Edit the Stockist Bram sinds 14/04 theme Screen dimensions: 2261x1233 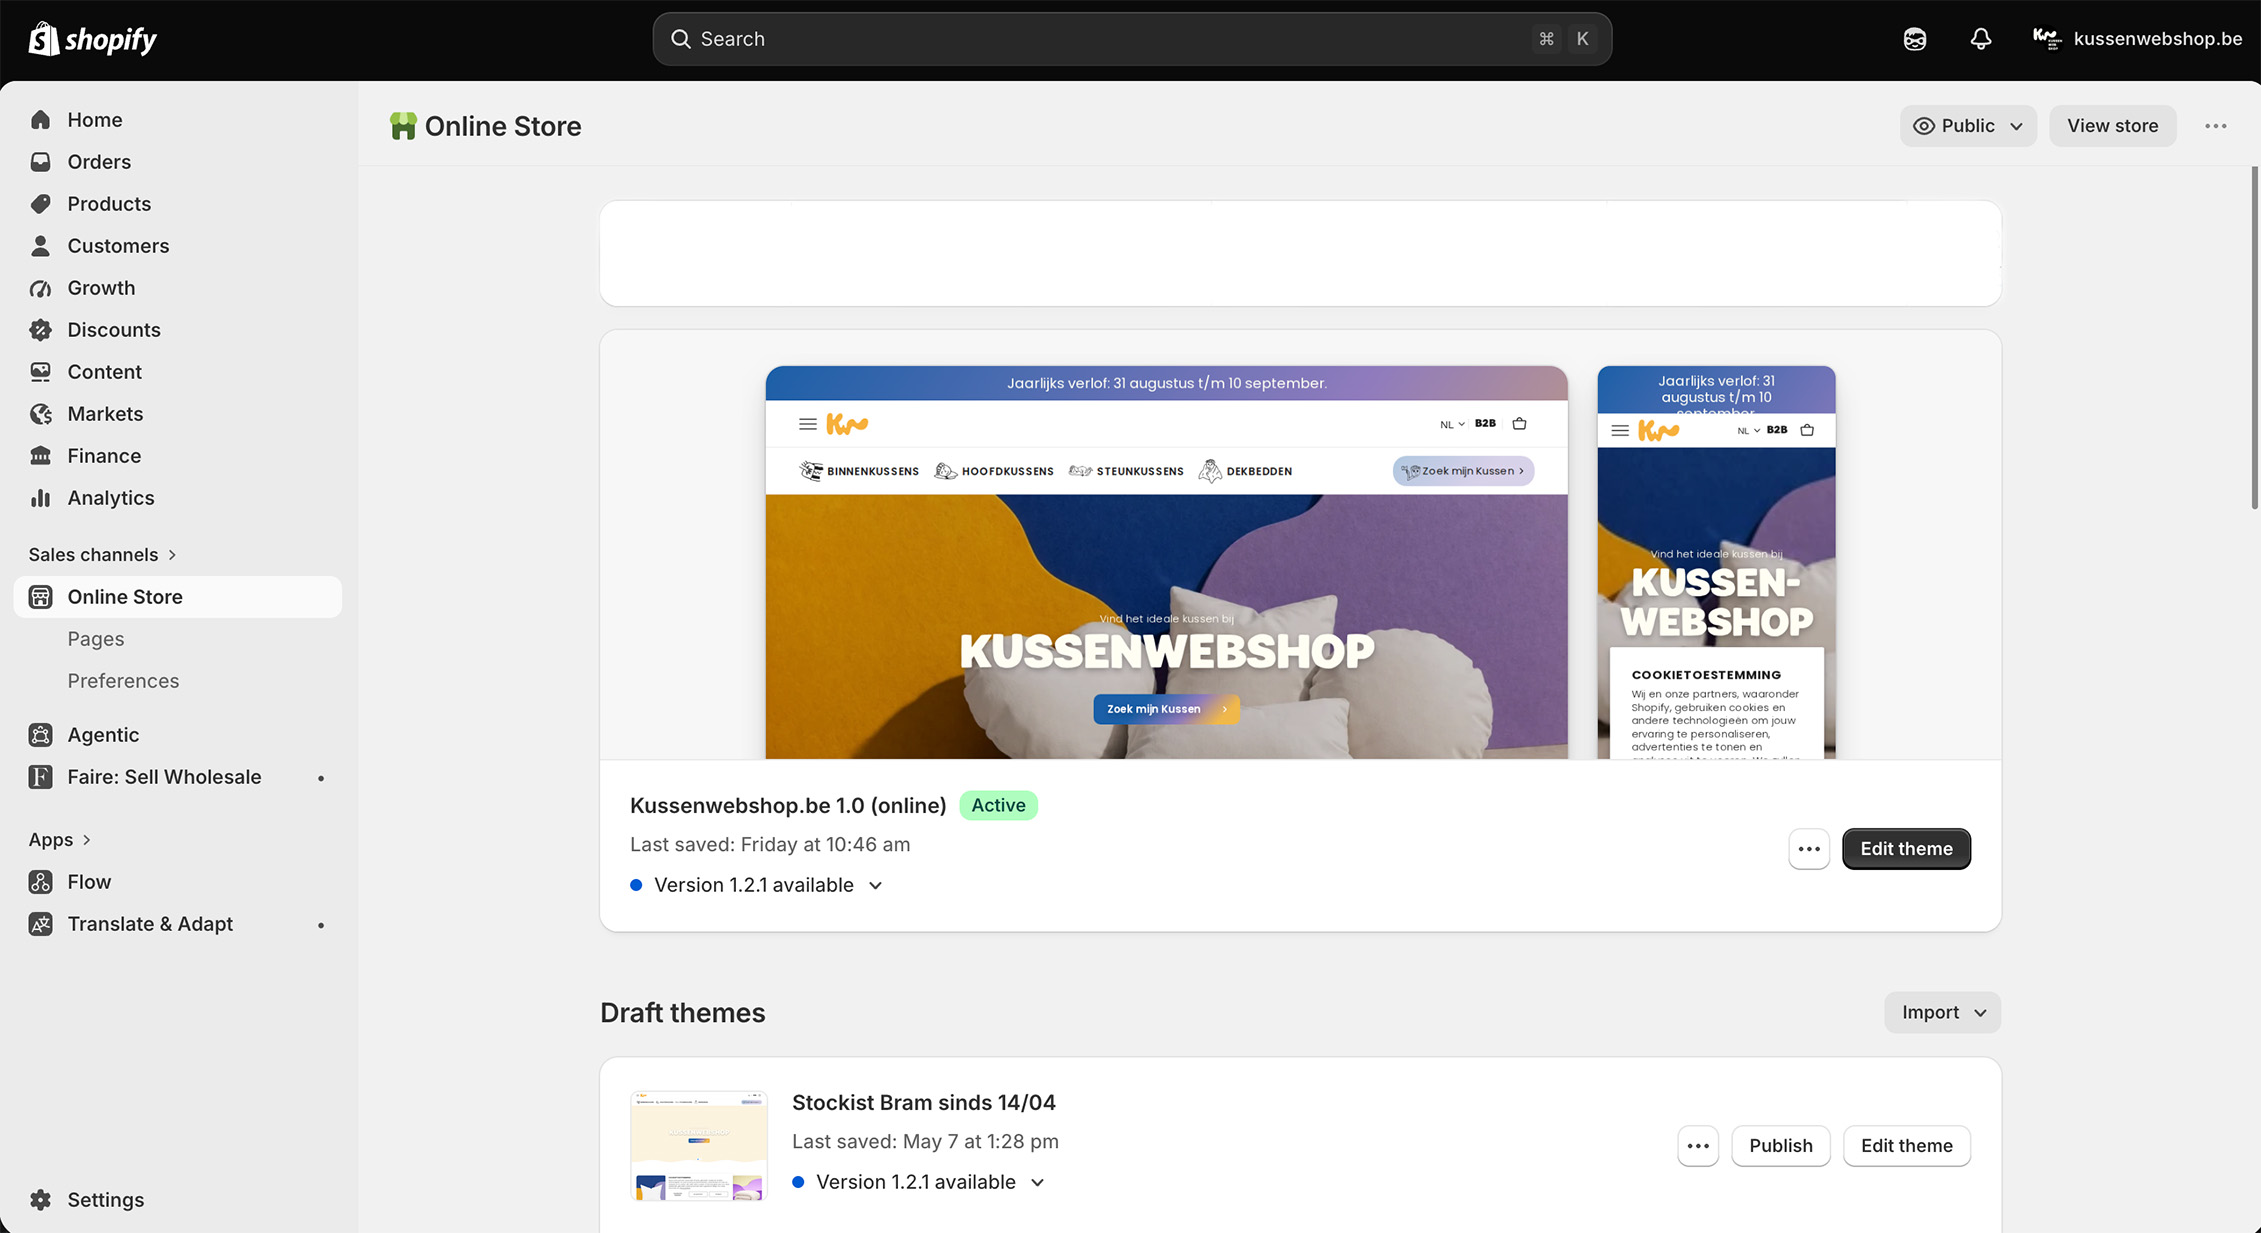pos(1906,1146)
